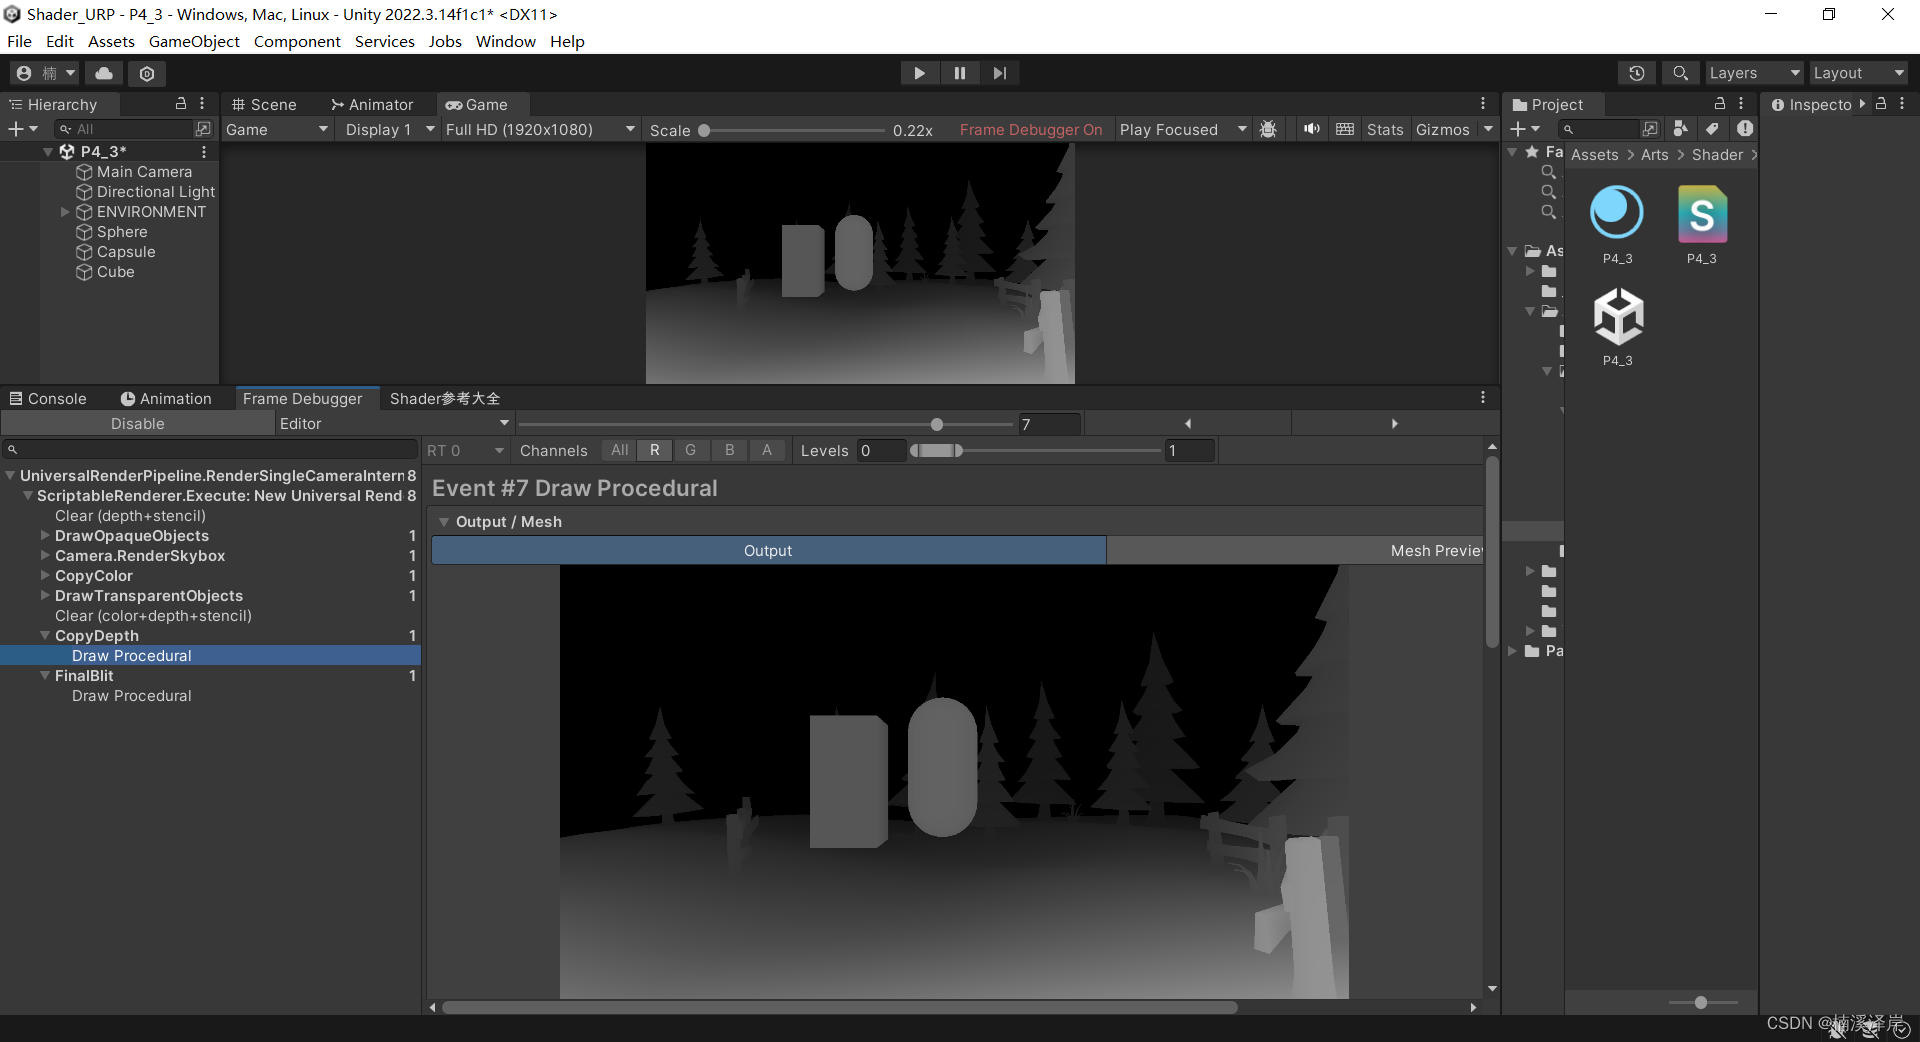
Task: Open the Component menu
Action: point(297,41)
